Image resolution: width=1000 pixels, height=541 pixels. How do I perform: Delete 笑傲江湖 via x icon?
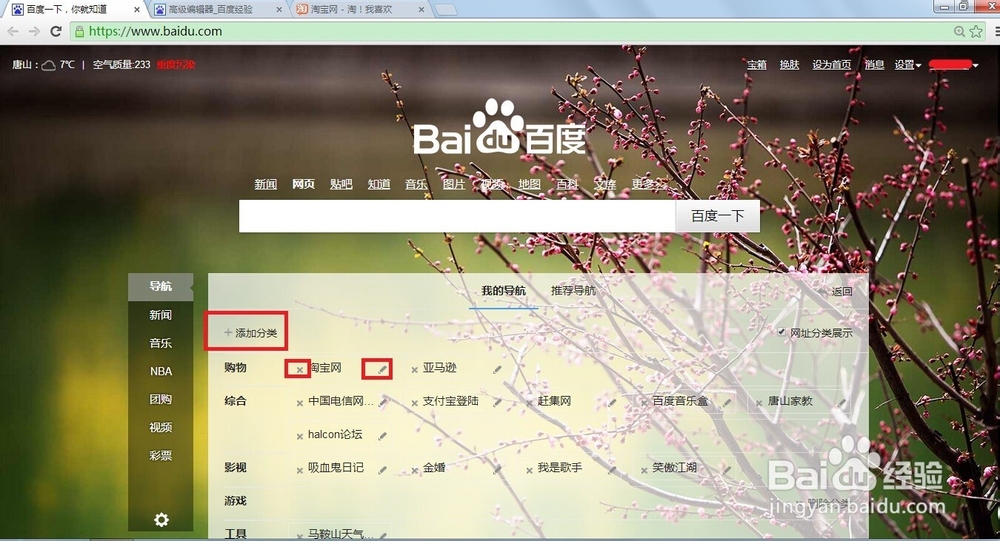click(x=644, y=470)
